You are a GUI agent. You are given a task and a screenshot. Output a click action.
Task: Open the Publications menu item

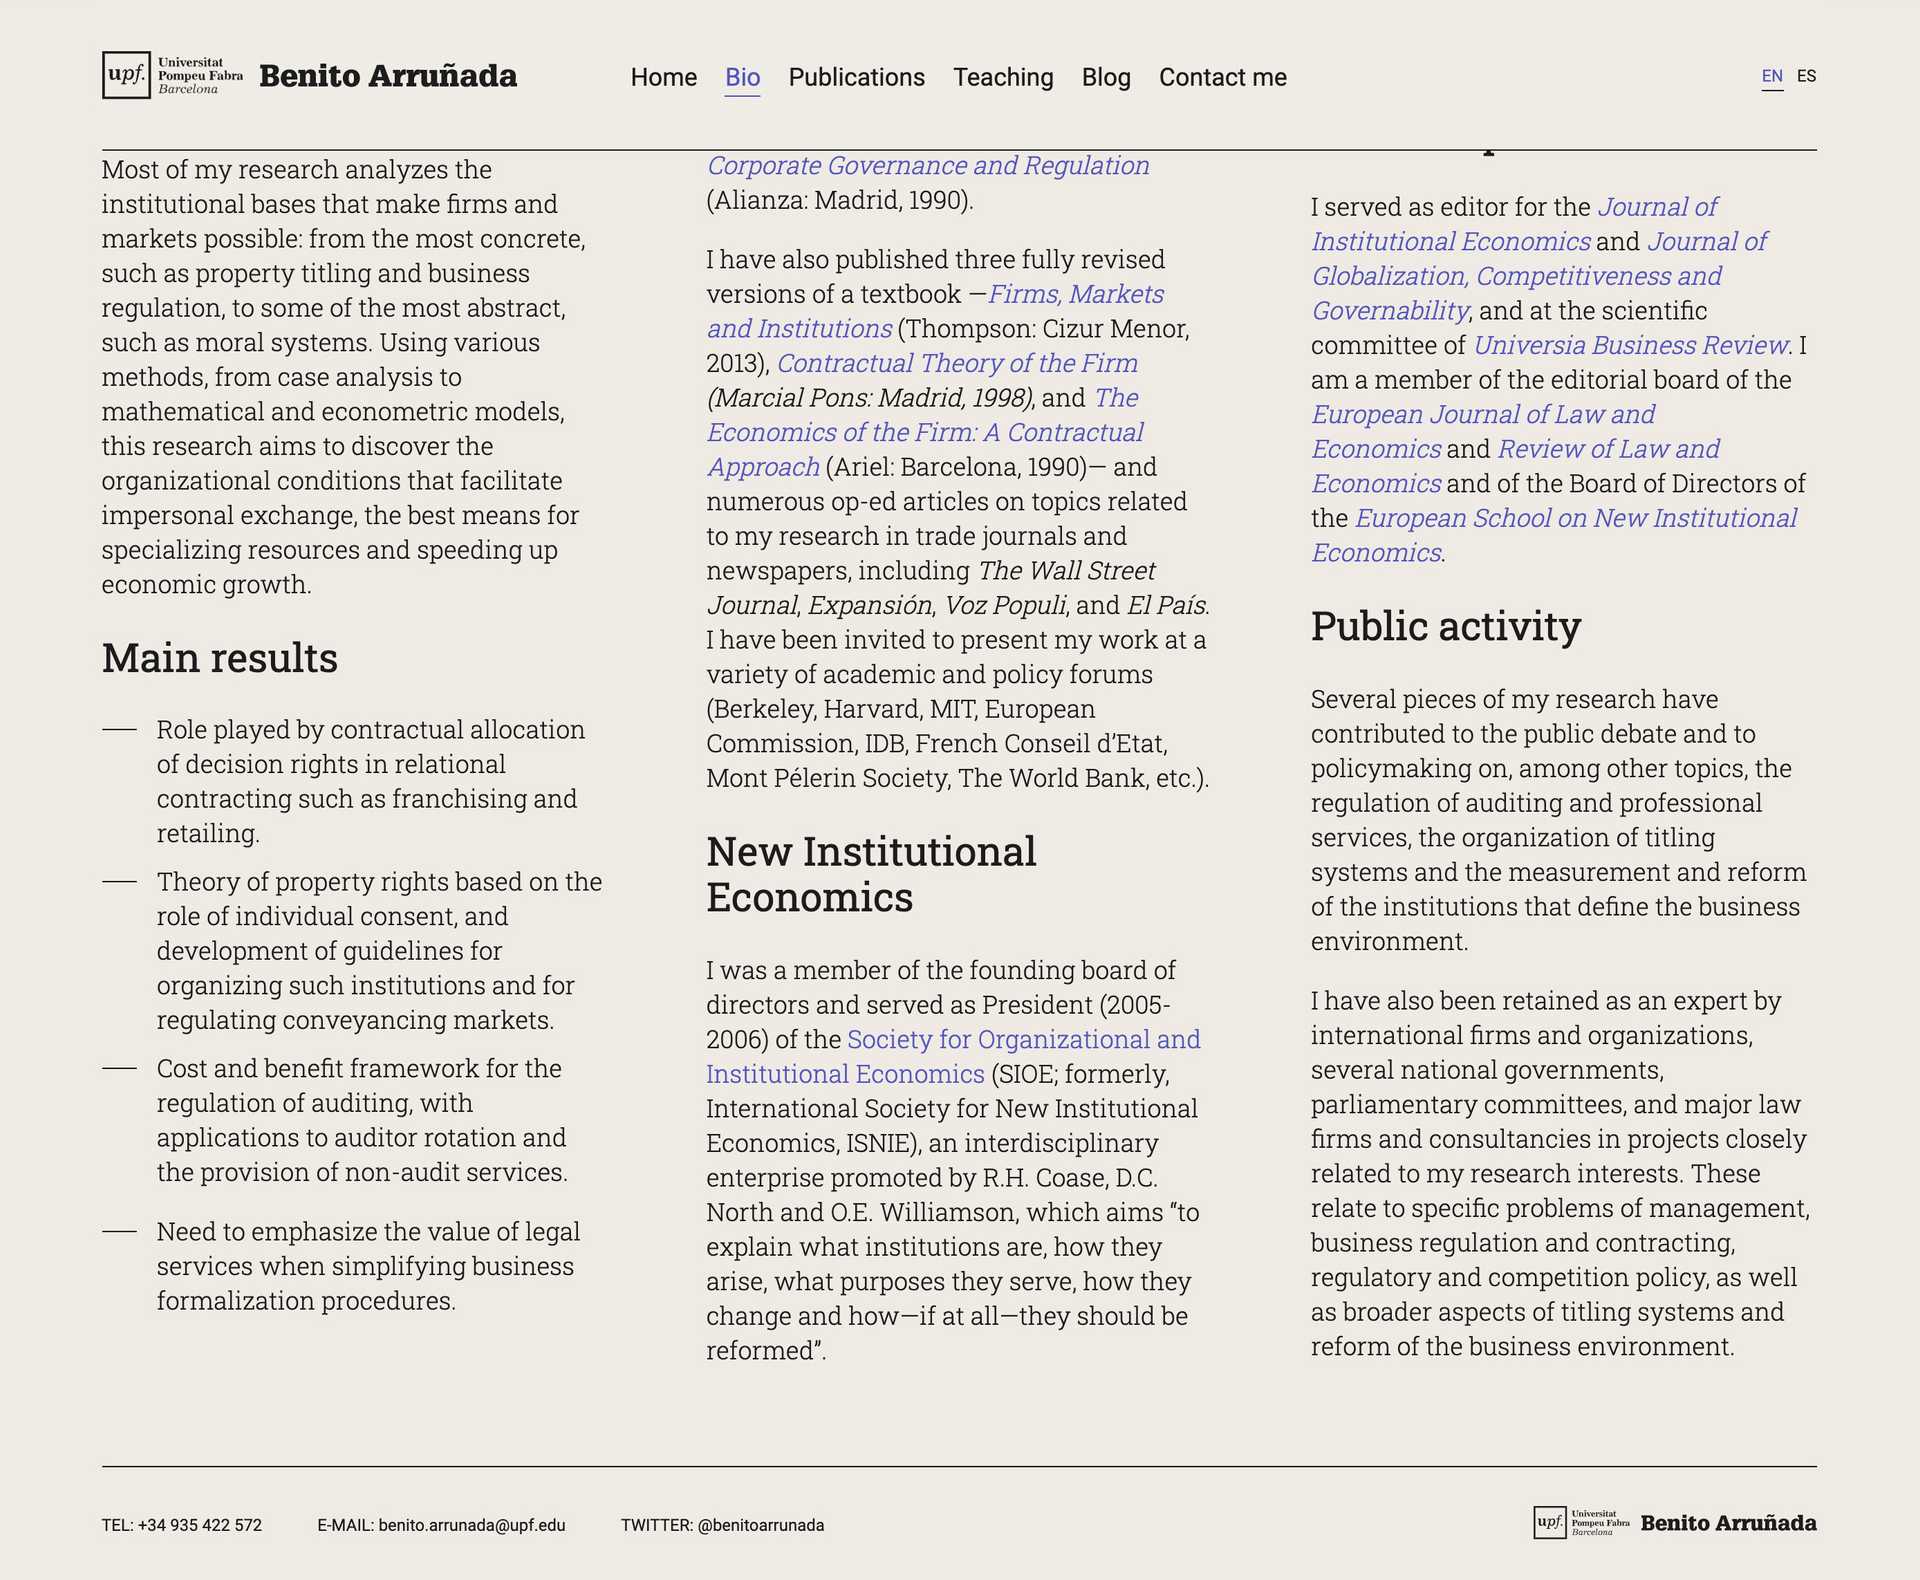pyautogui.click(x=857, y=77)
